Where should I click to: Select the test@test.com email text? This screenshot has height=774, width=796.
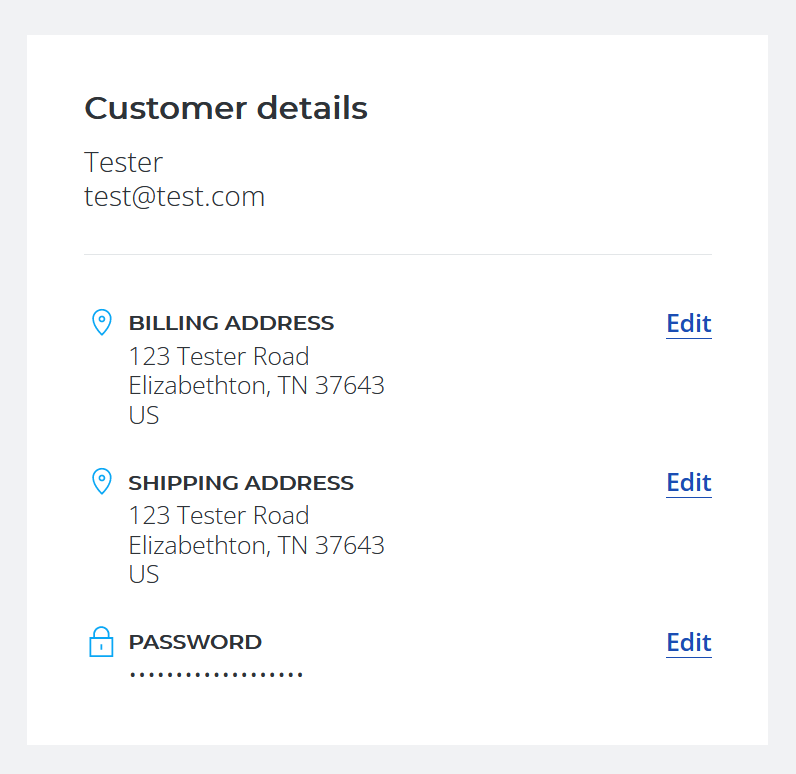[x=175, y=196]
